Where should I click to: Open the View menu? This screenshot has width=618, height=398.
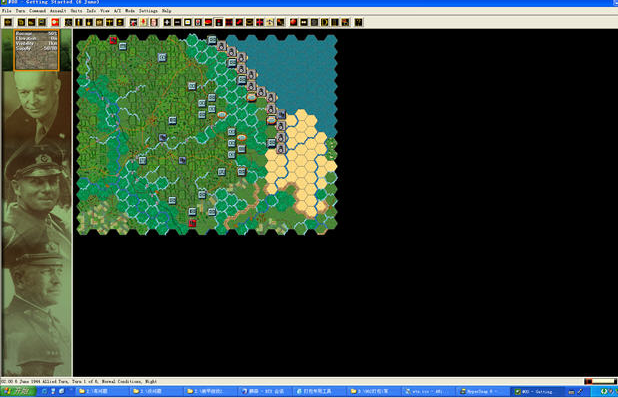(105, 11)
